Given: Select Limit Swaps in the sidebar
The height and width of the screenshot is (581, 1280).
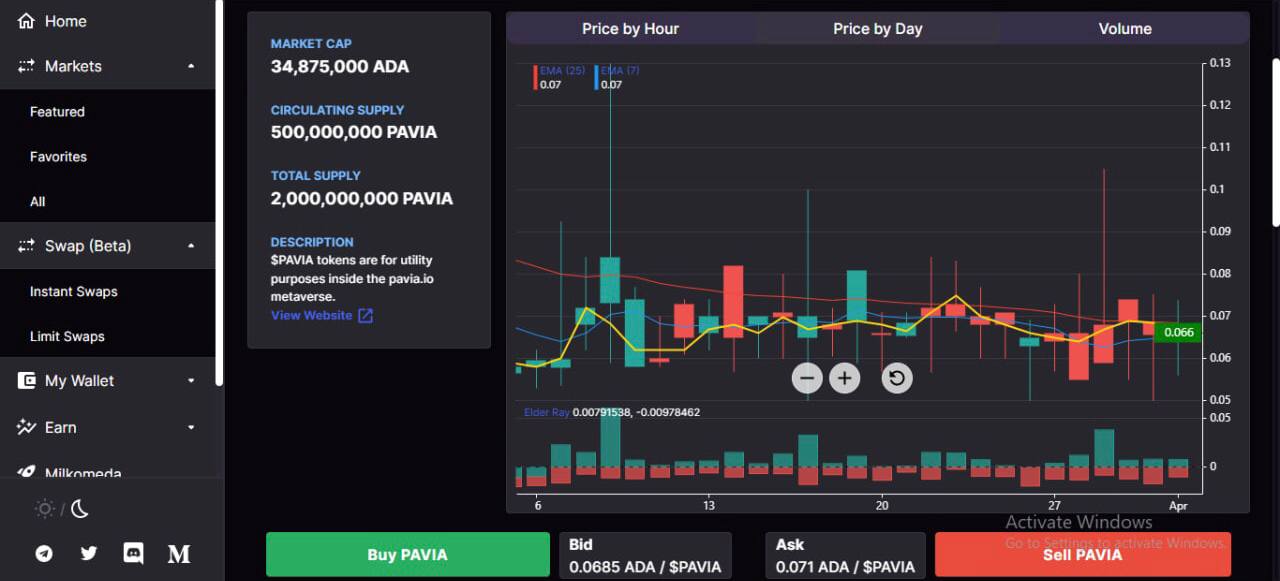Looking at the screenshot, I should coord(67,336).
